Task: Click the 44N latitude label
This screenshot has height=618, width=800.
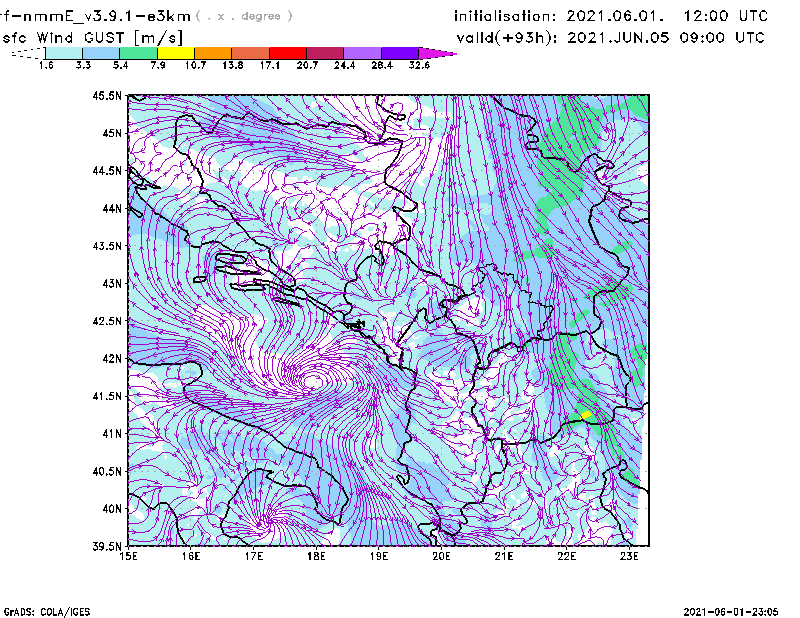Action: tap(112, 208)
